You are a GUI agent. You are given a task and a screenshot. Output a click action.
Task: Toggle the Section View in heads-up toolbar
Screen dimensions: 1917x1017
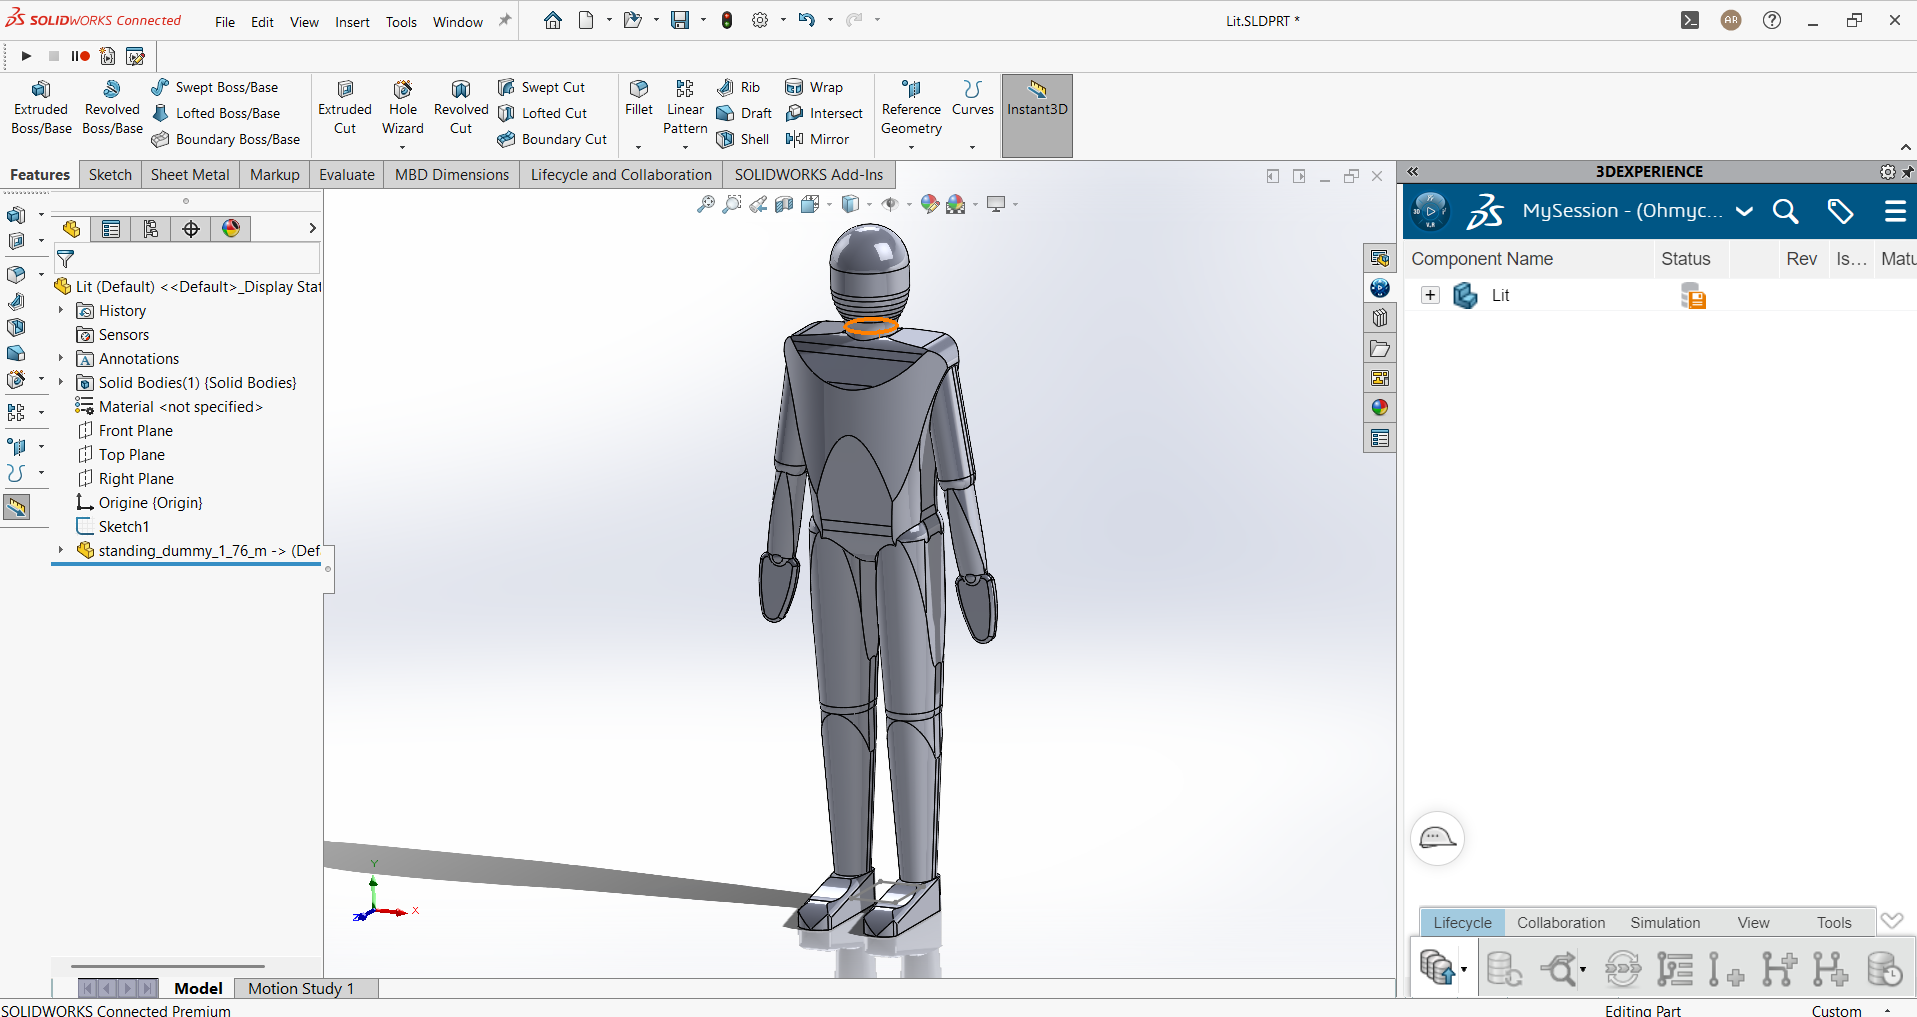pos(783,203)
